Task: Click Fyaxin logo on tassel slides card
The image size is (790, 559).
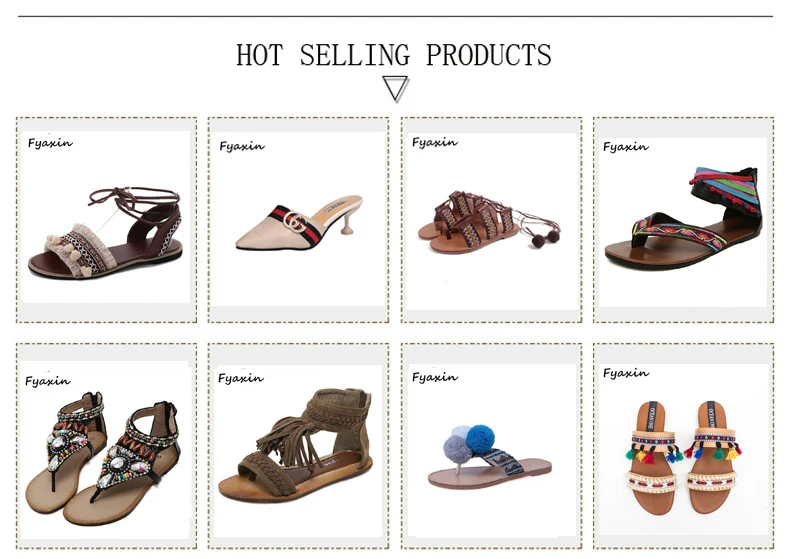Action: click(x=626, y=373)
